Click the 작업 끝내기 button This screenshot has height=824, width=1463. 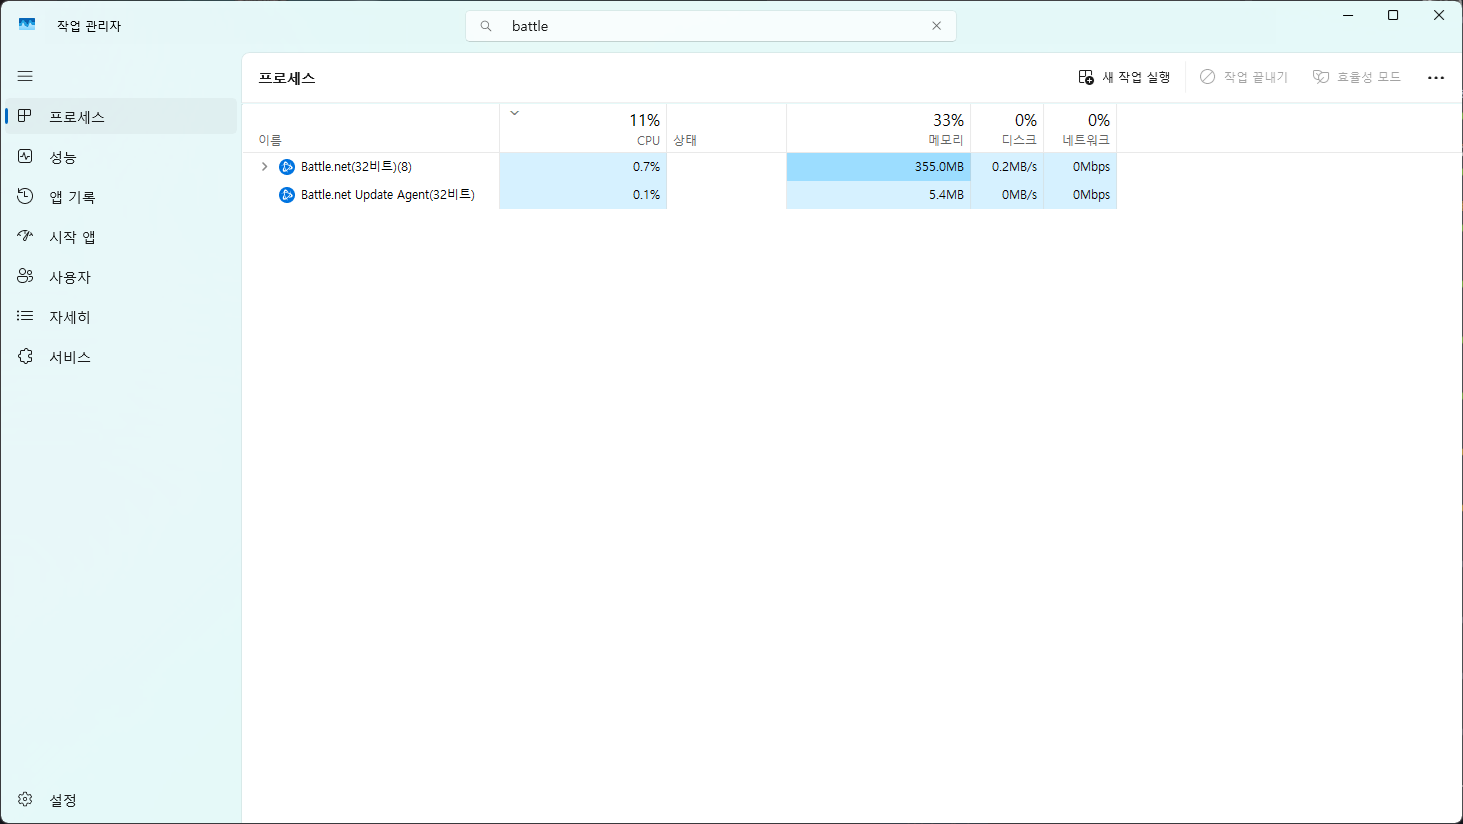click(1244, 77)
